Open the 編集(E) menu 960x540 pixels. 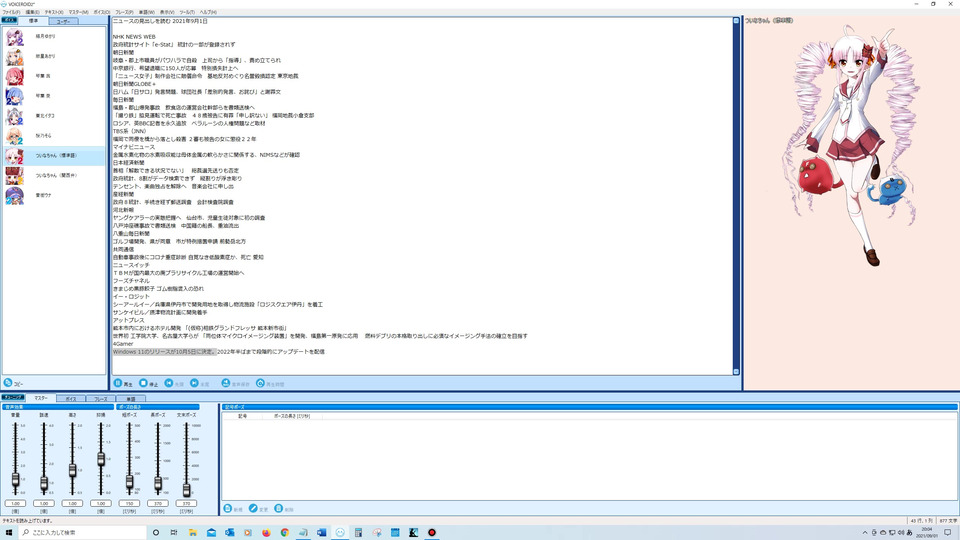point(32,12)
